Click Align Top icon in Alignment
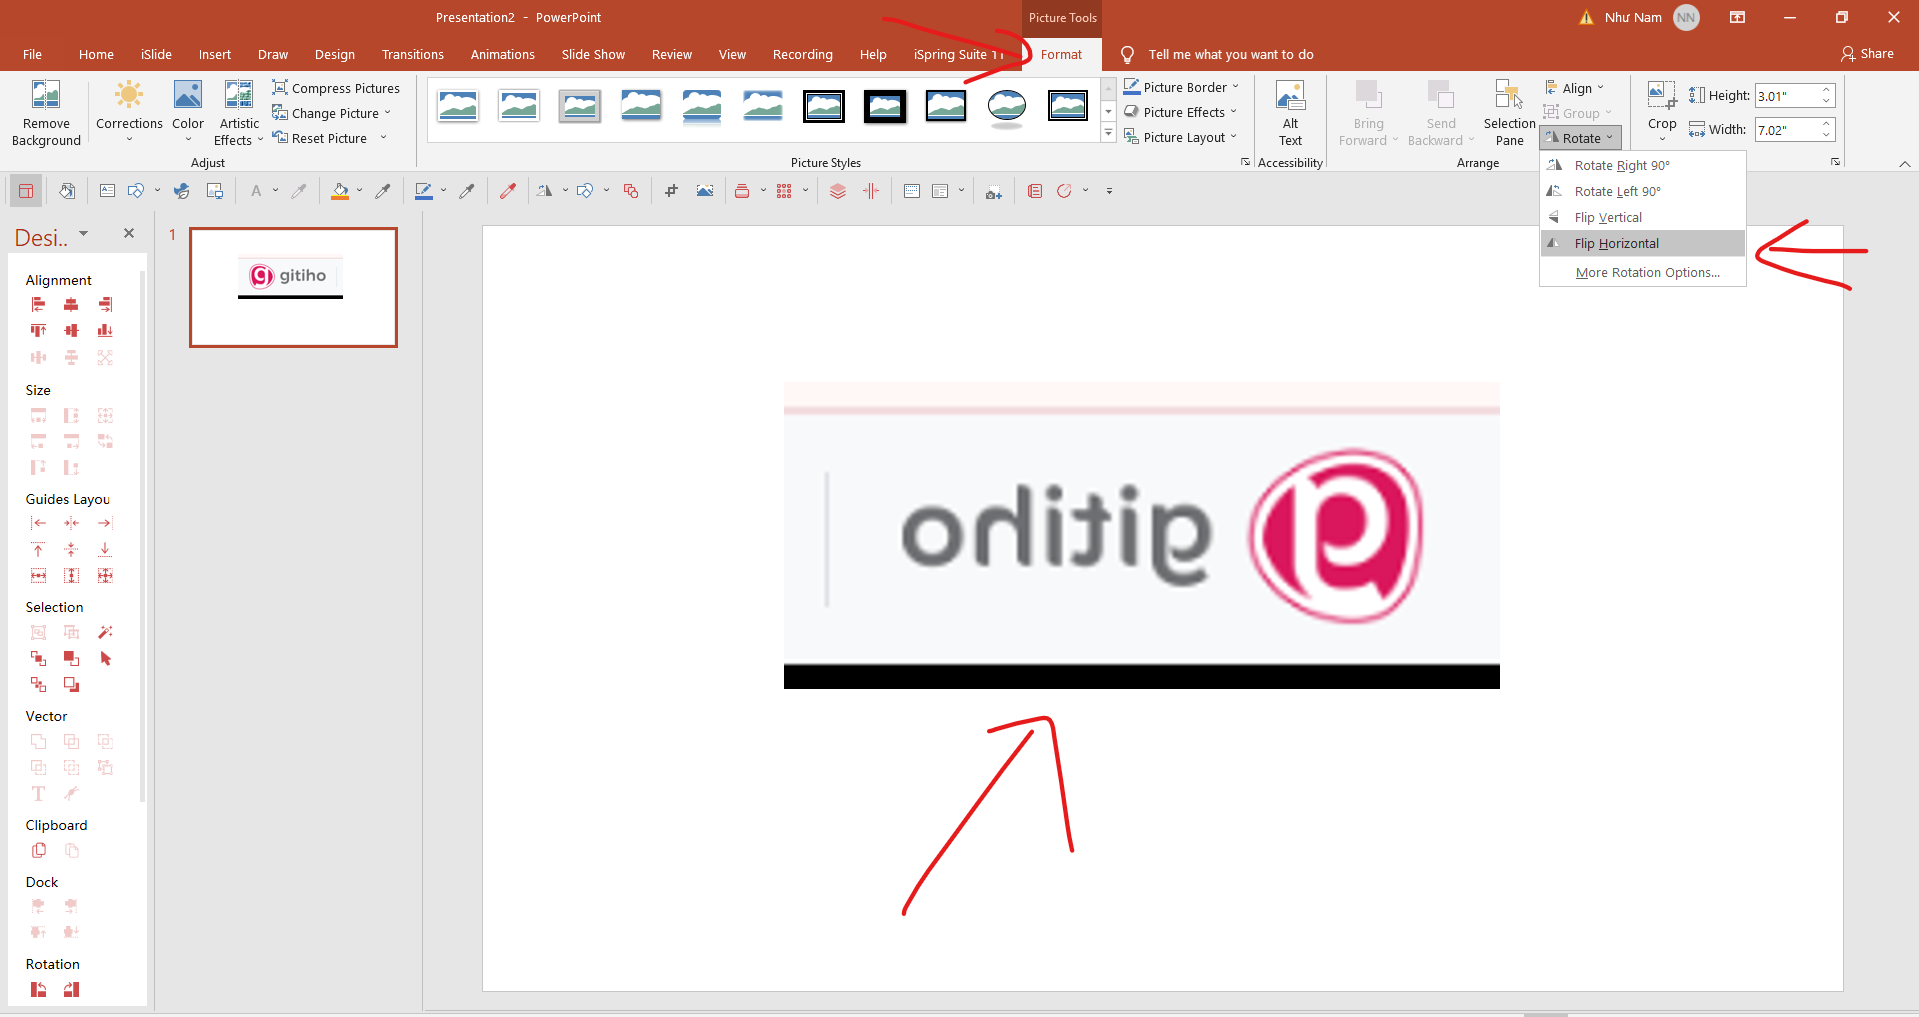Screen dimensions: 1919x1017 coord(38,331)
